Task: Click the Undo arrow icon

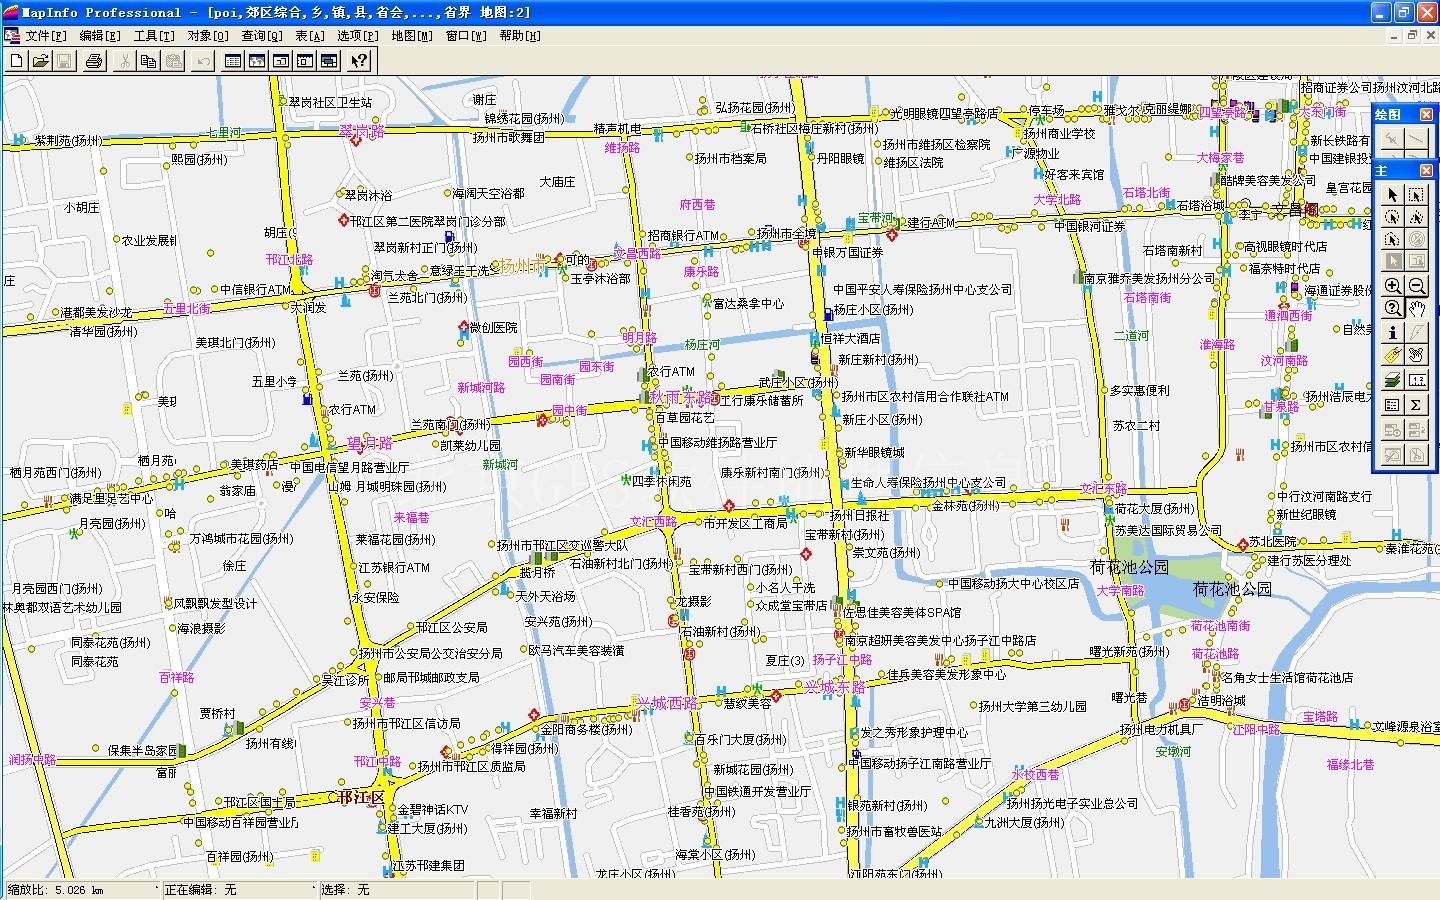Action: tap(203, 61)
